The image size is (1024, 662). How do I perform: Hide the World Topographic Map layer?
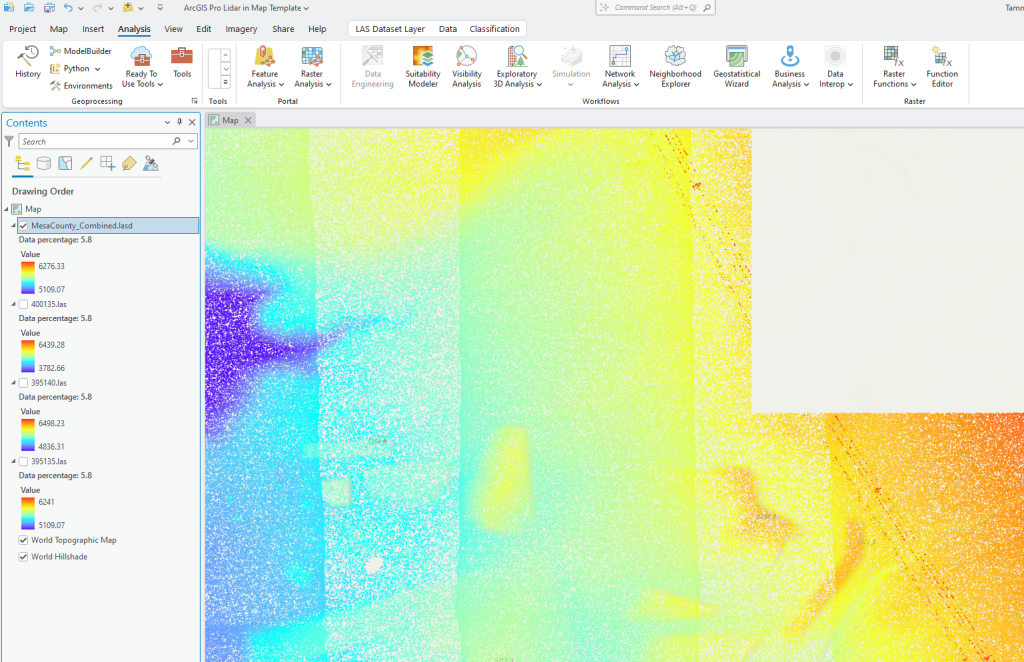click(x=22, y=539)
